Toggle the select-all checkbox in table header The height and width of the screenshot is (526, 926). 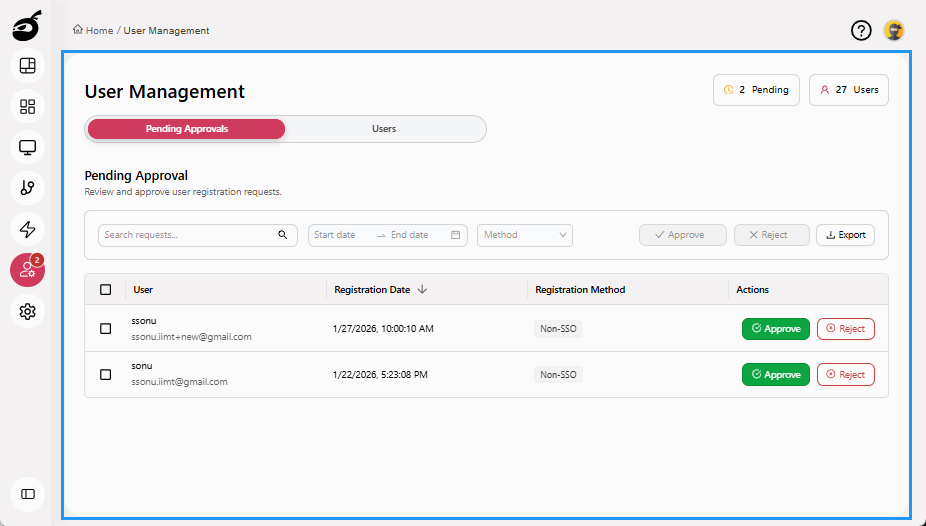[x=106, y=290]
